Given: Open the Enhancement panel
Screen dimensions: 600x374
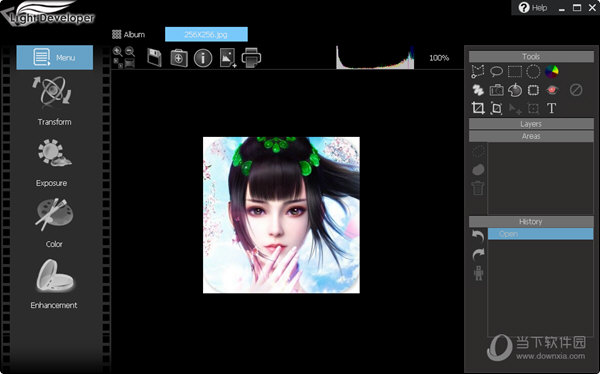Looking at the screenshot, I should 54,284.
